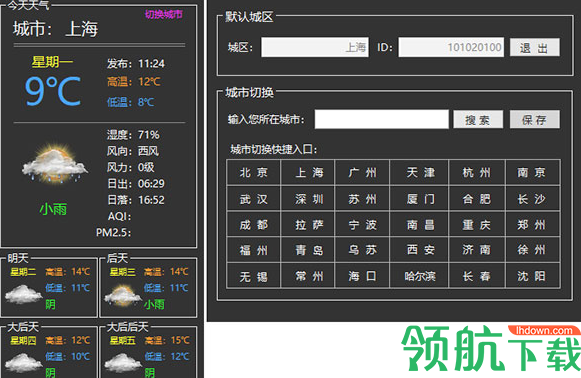581x378 pixels.
Task: Click the PM2.5: label
Action: point(113,232)
